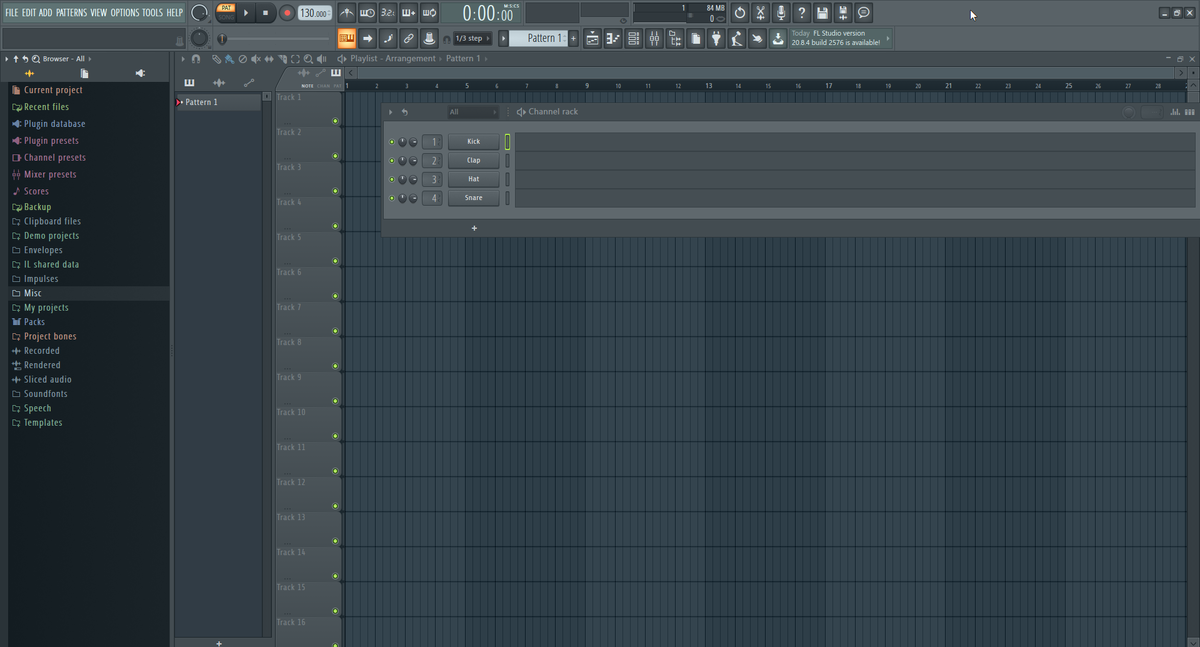This screenshot has height=647, width=1200.
Task: Open the 1/3 step snap dropdown
Action: (472, 38)
